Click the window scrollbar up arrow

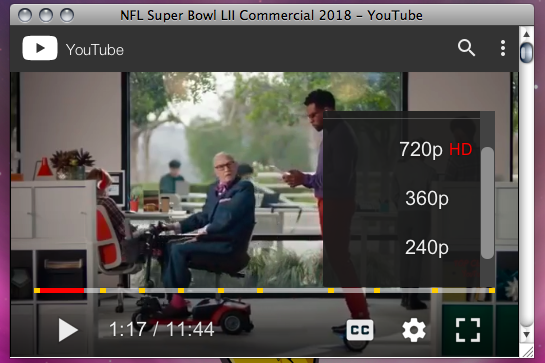pos(526,34)
